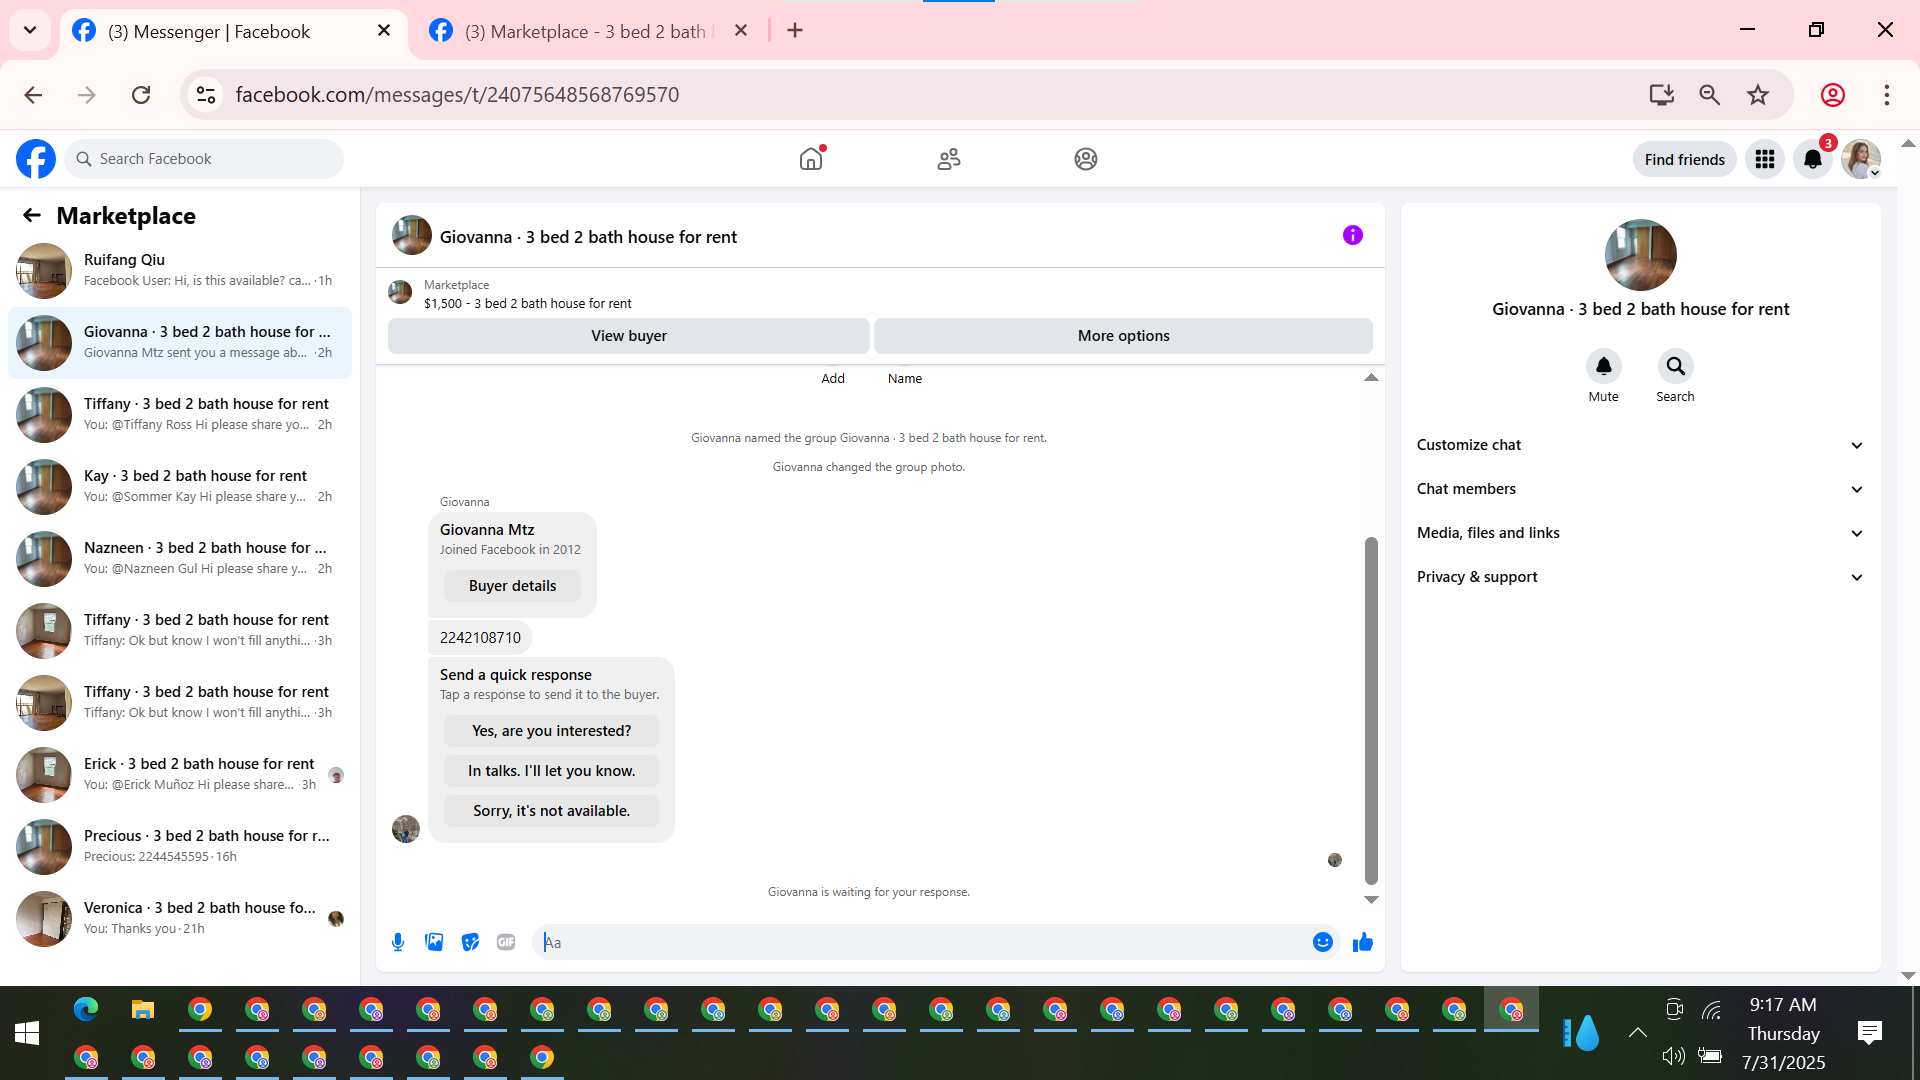Click the message input field
The height and width of the screenshot is (1080, 1920).
point(920,942)
